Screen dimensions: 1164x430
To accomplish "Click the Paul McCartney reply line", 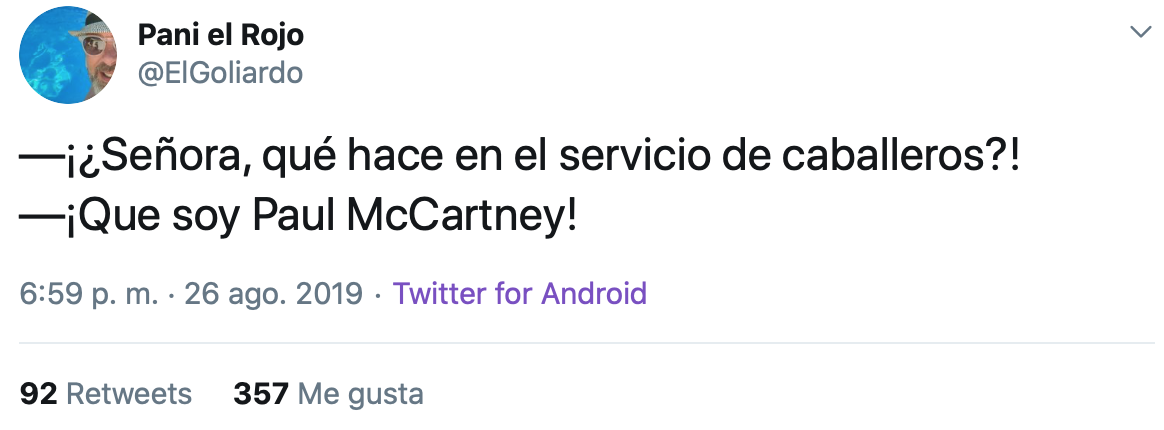I will click(299, 217).
